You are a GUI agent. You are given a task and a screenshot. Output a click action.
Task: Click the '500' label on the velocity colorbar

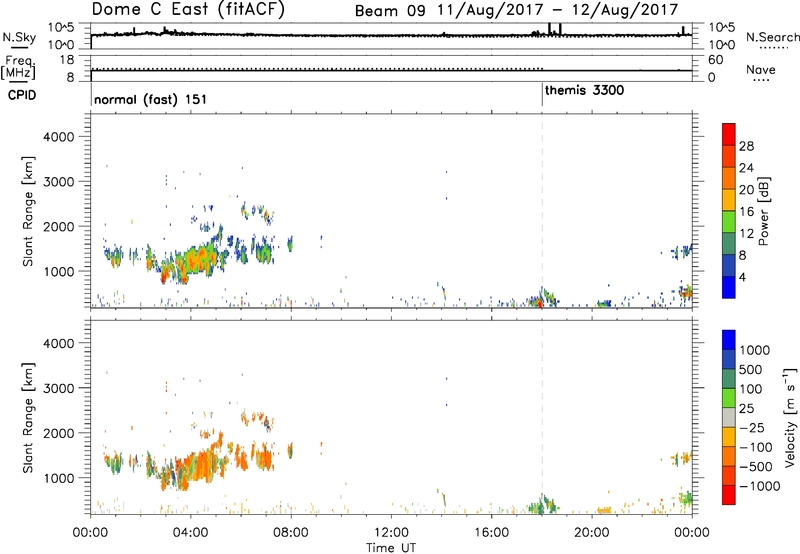(751, 369)
